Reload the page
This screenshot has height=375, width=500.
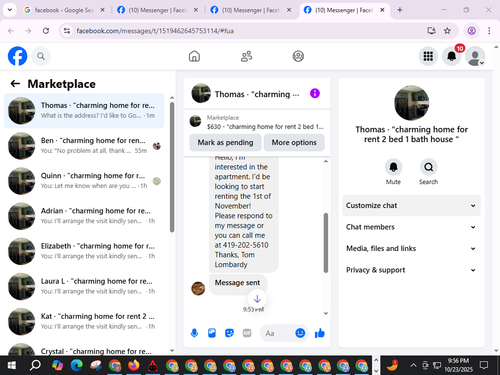(46, 31)
